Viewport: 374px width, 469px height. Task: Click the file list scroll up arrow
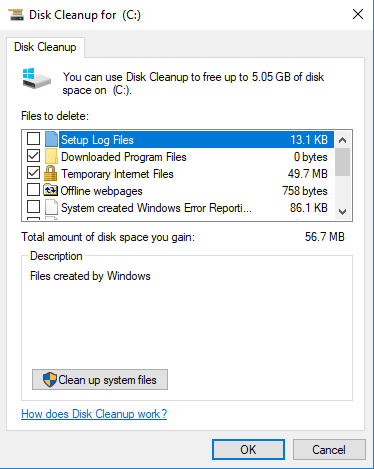click(342, 140)
